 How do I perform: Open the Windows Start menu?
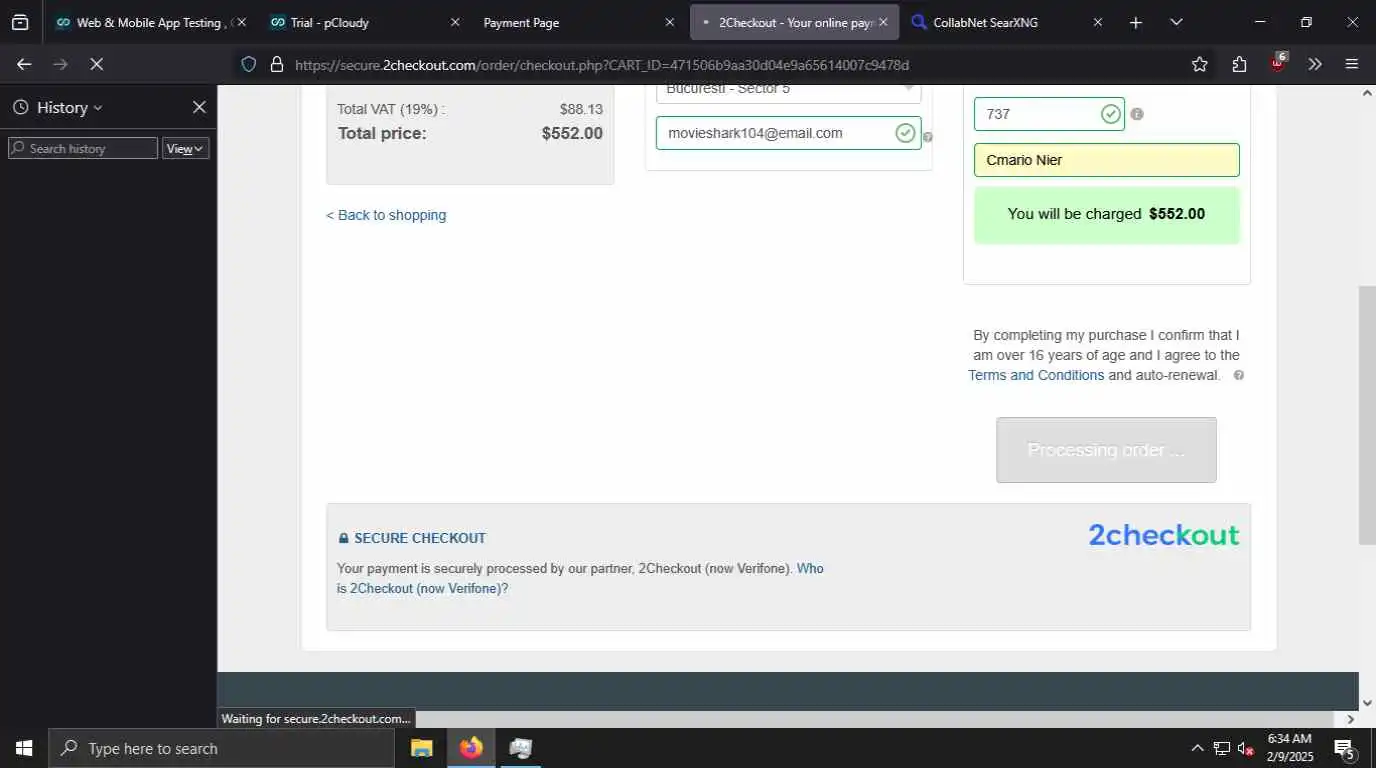(x=24, y=748)
